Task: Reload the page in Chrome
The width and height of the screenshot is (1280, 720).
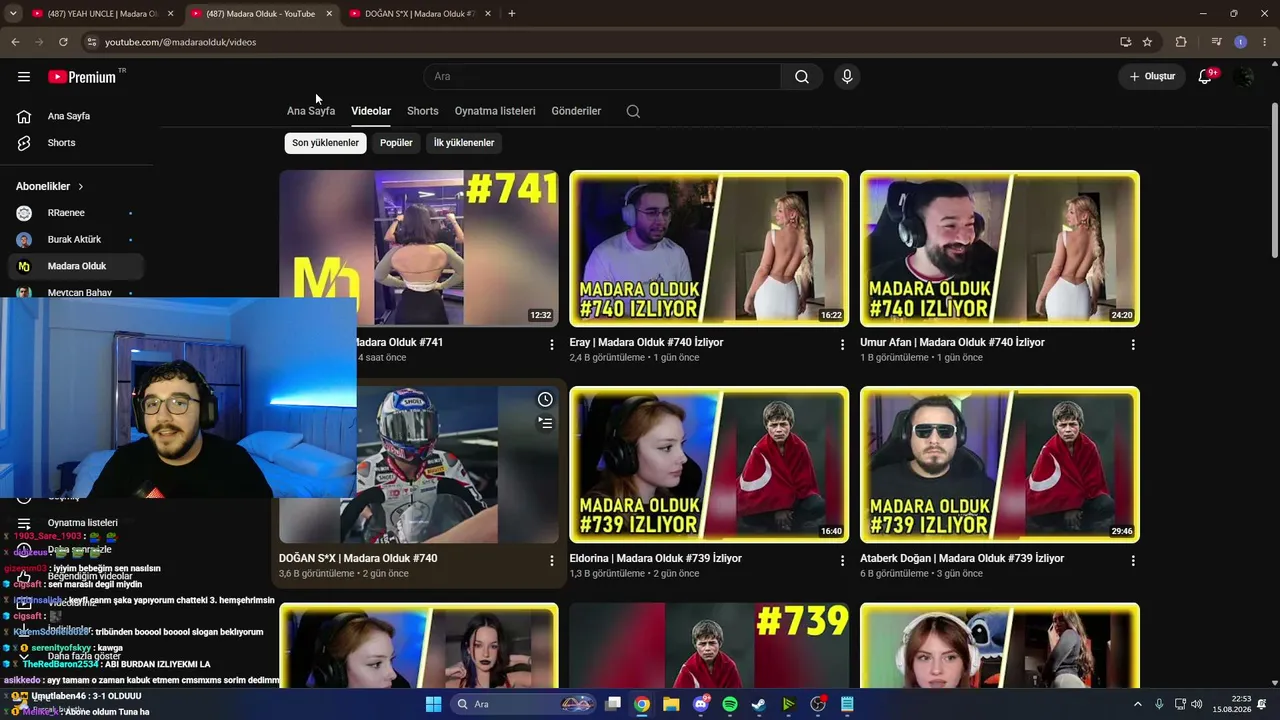Action: (x=63, y=42)
